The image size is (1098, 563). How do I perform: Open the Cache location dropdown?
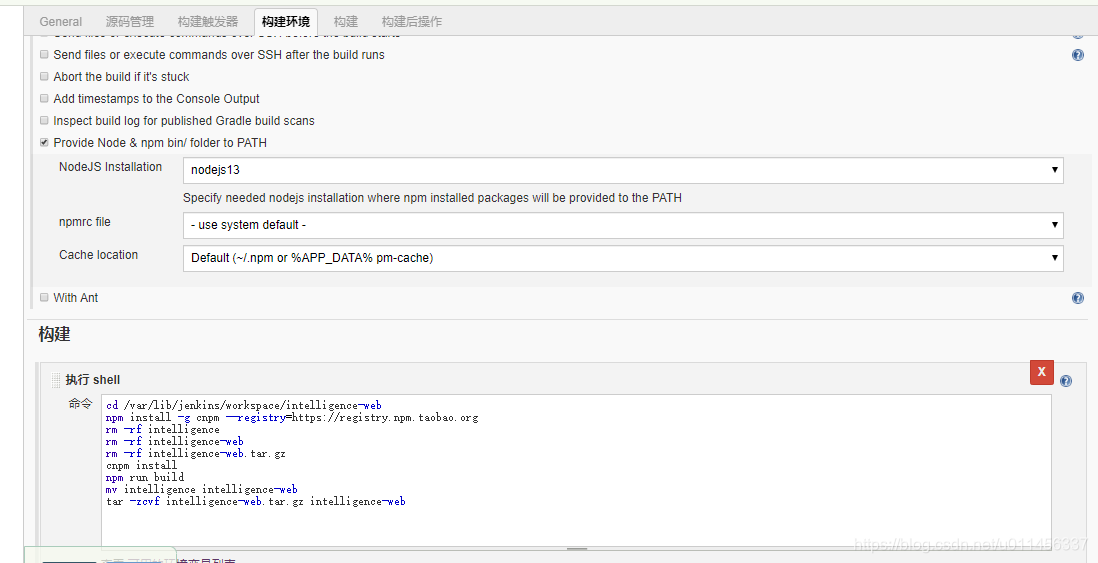click(x=623, y=258)
